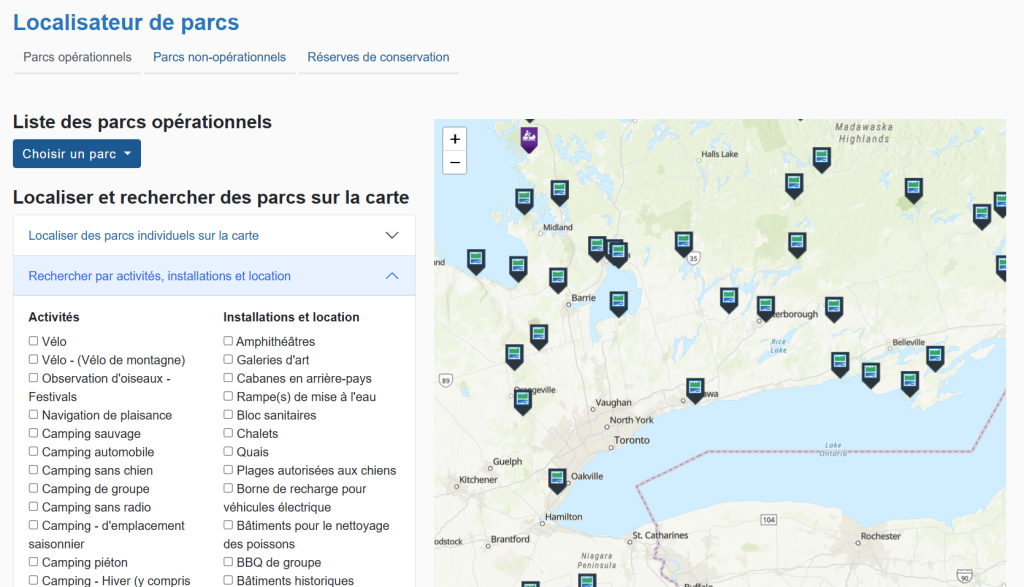Collapse Rechercher par activités section
1024x587 pixels.
[214, 276]
